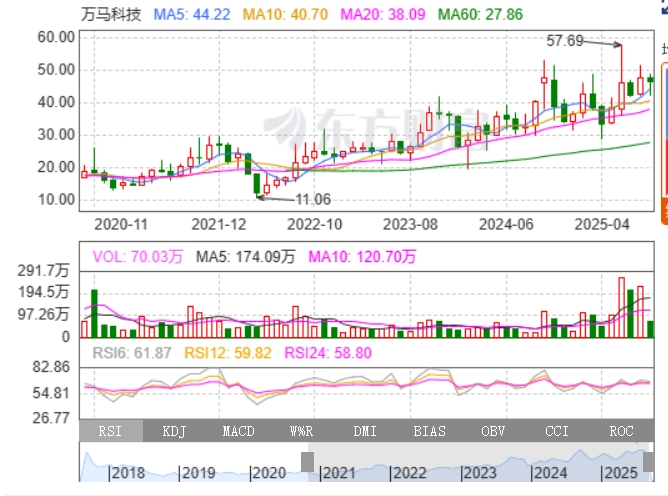
Task: Click the 2025 marker inside selected range
Action: [x=619, y=473]
